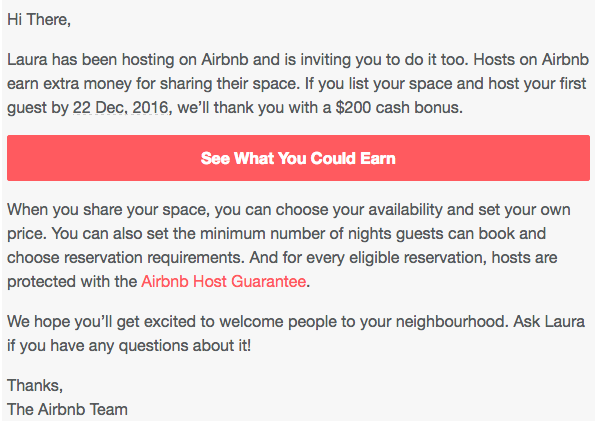Click the phrase minimum number of nights

point(290,234)
